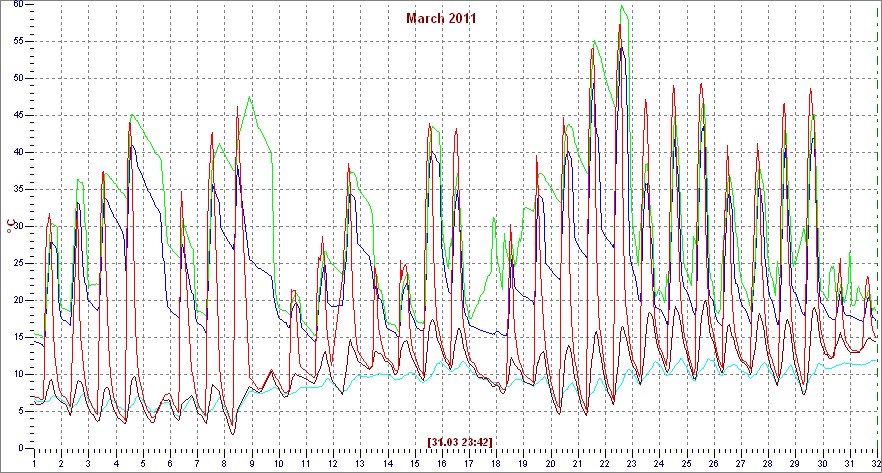Click day 28 on the x-axis
This screenshot has height=473, width=882.
pyautogui.click(x=767, y=464)
